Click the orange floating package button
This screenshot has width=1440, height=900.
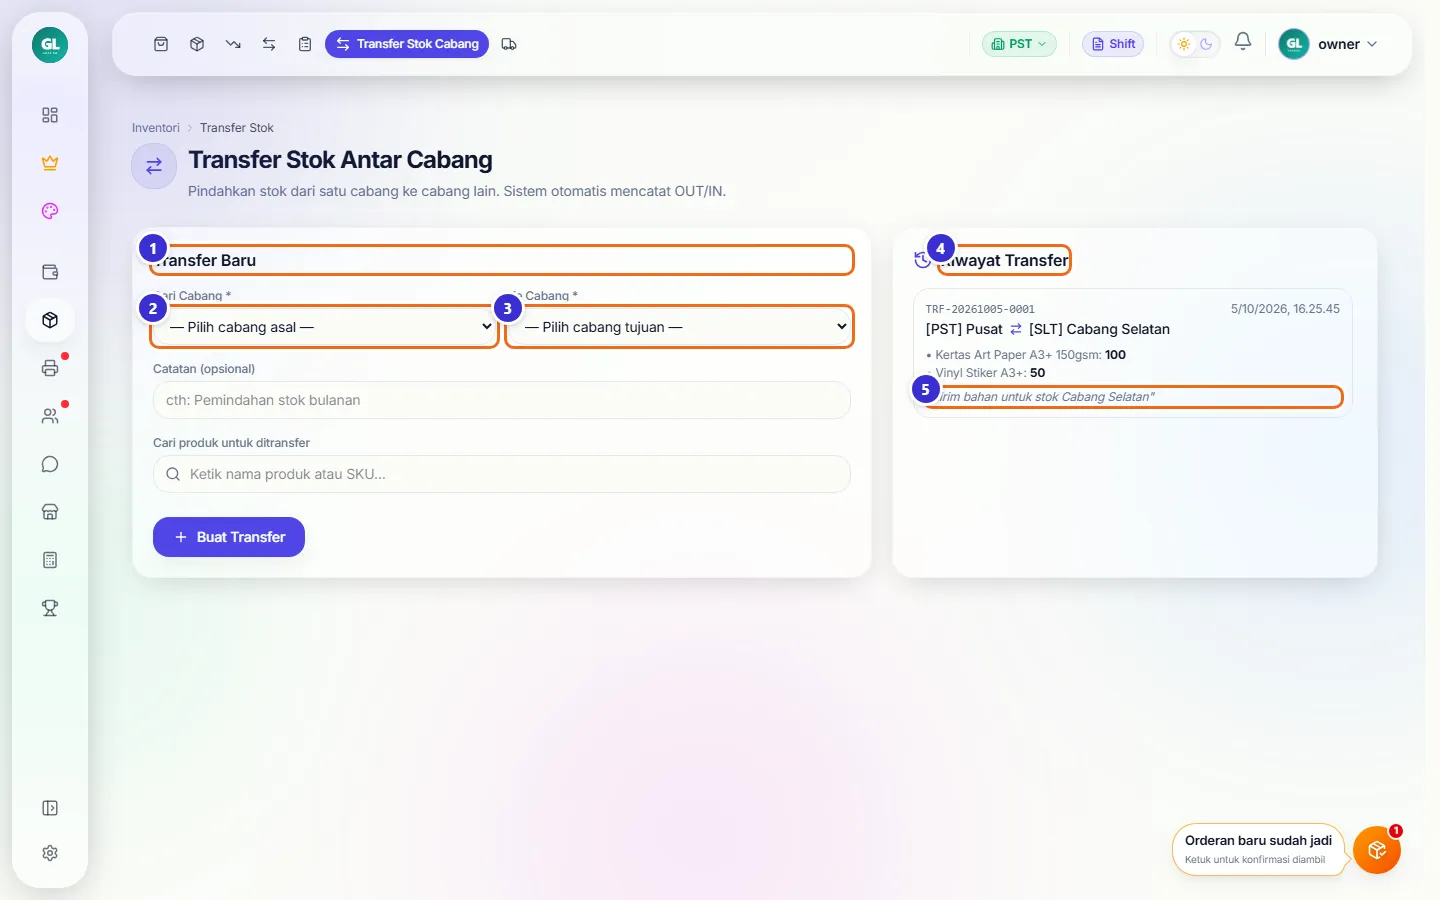pyautogui.click(x=1377, y=850)
